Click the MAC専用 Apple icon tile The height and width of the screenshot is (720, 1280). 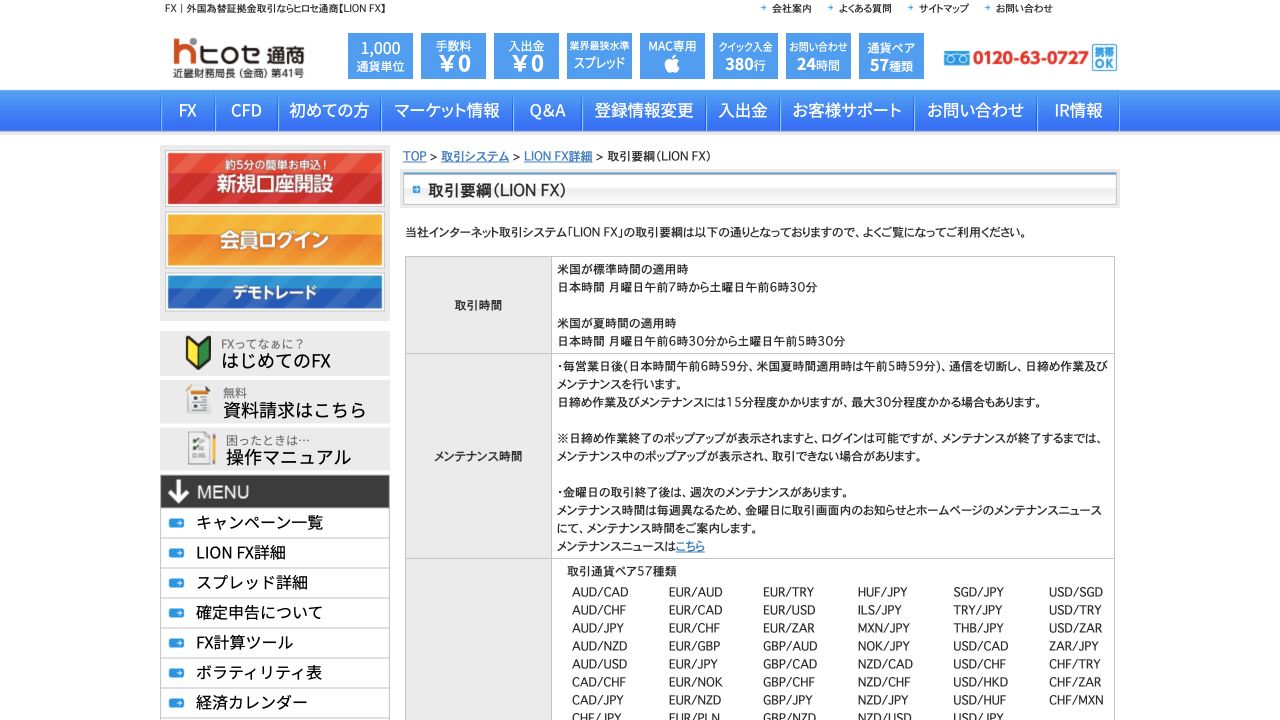pyautogui.click(x=672, y=56)
